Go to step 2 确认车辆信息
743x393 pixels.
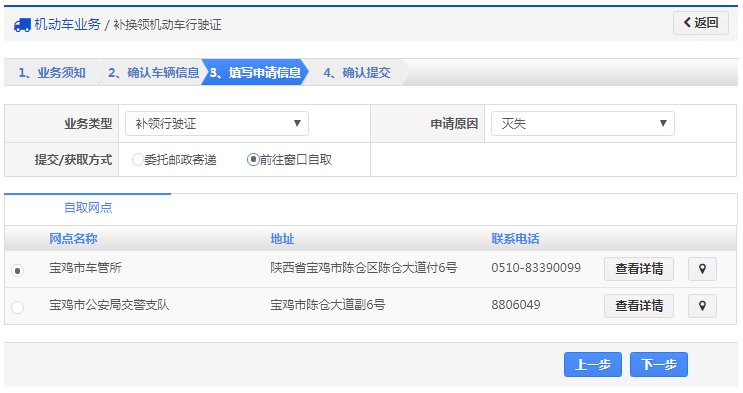tap(153, 73)
